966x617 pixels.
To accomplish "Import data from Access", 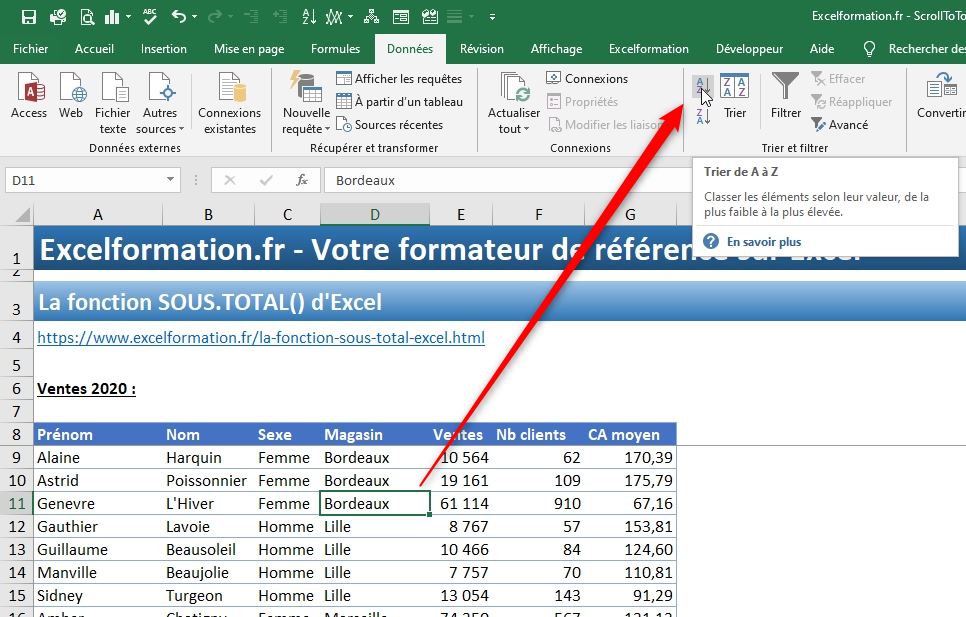I will (29, 95).
